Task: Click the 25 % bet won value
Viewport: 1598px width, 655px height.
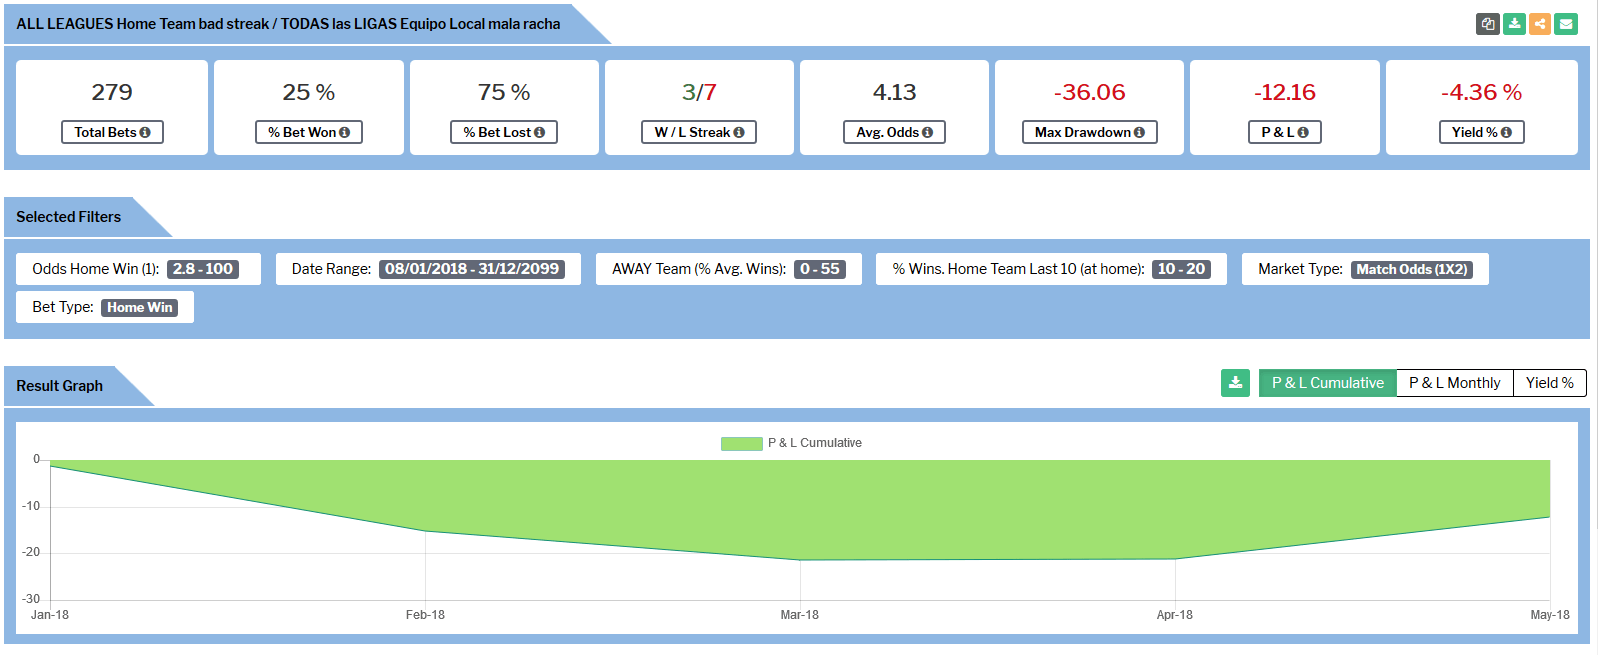Action: tap(309, 92)
